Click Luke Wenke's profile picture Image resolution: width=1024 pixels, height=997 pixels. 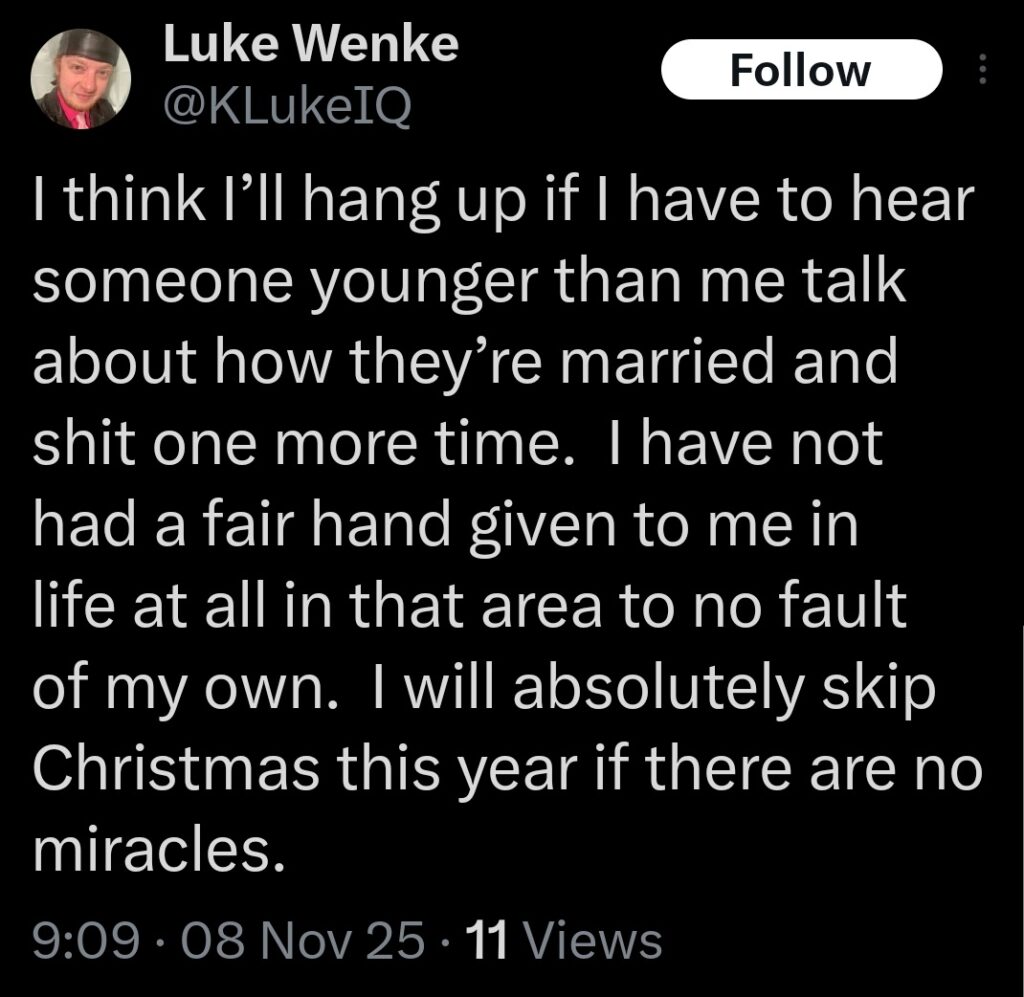[80, 78]
